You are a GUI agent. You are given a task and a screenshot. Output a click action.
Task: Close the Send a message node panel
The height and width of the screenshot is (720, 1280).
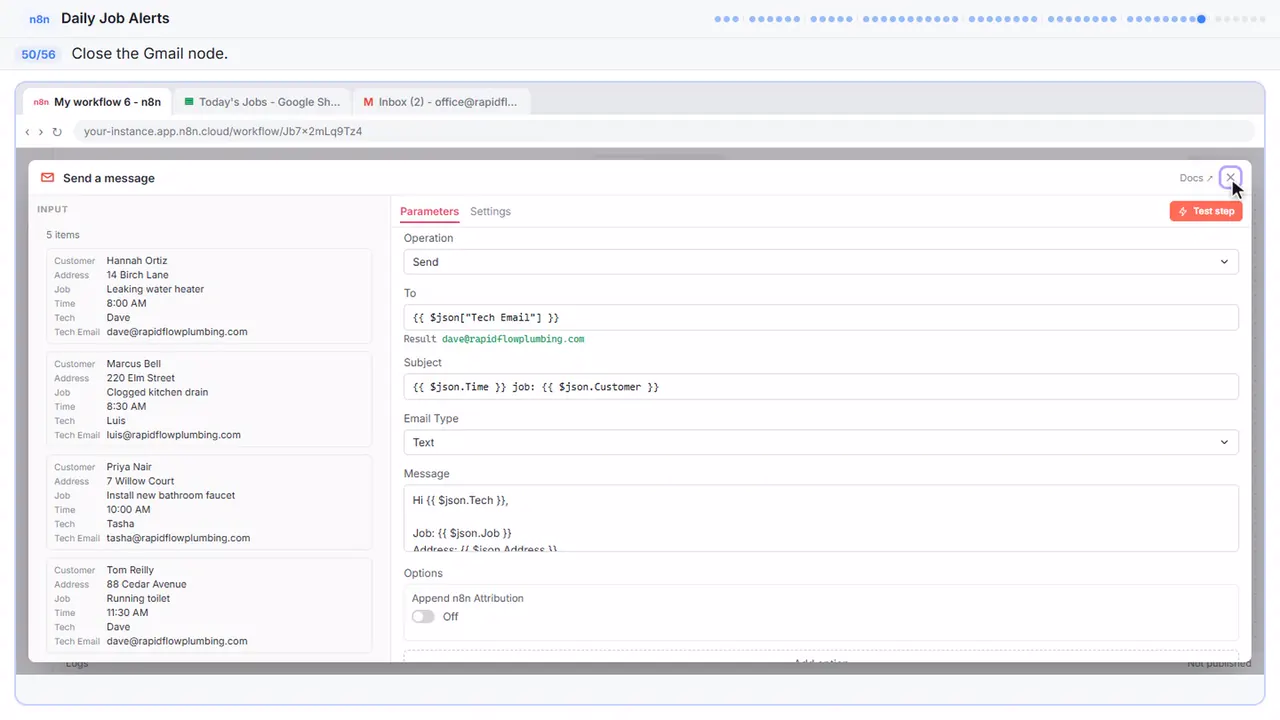point(1230,177)
